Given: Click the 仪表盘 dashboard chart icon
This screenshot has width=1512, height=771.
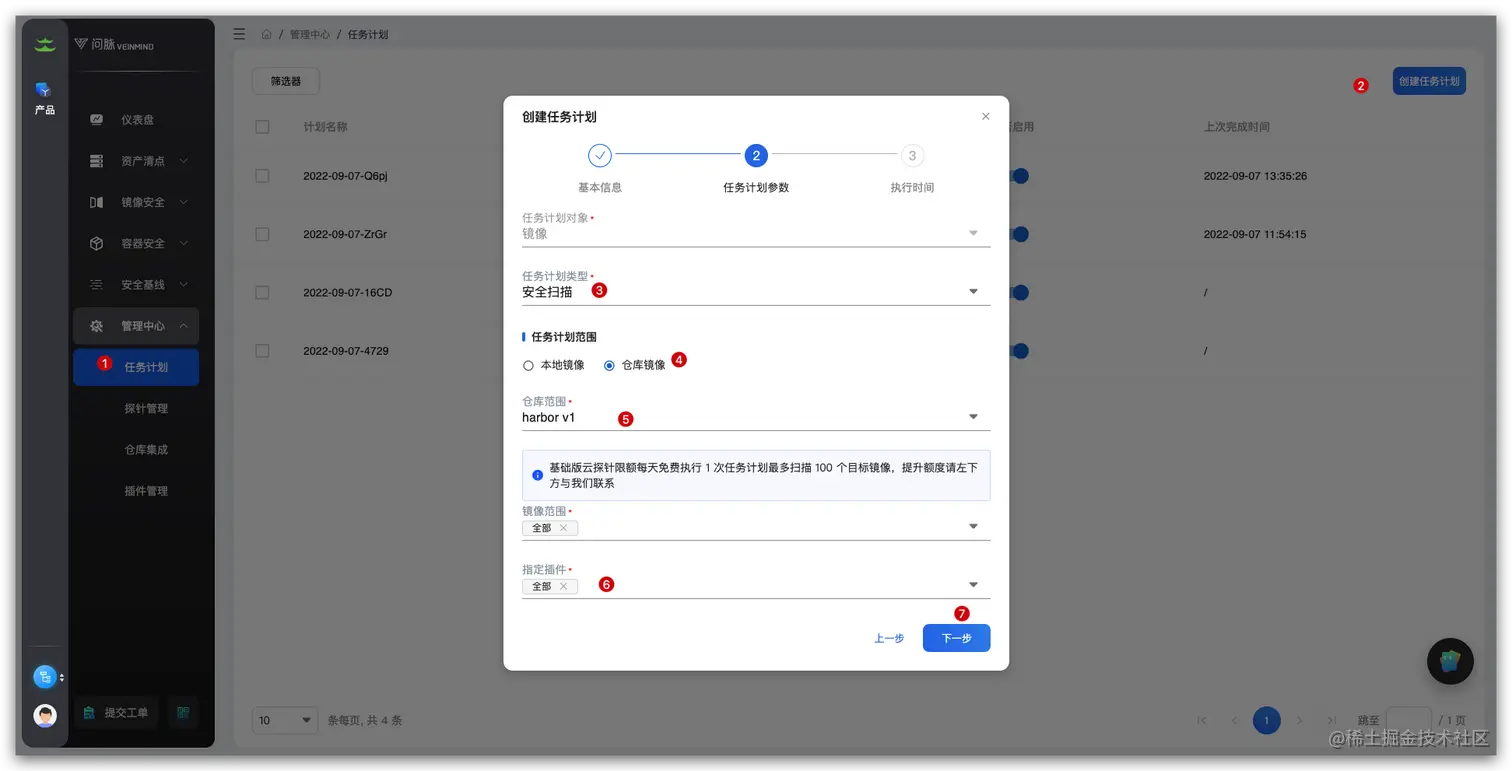Looking at the screenshot, I should pyautogui.click(x=96, y=120).
